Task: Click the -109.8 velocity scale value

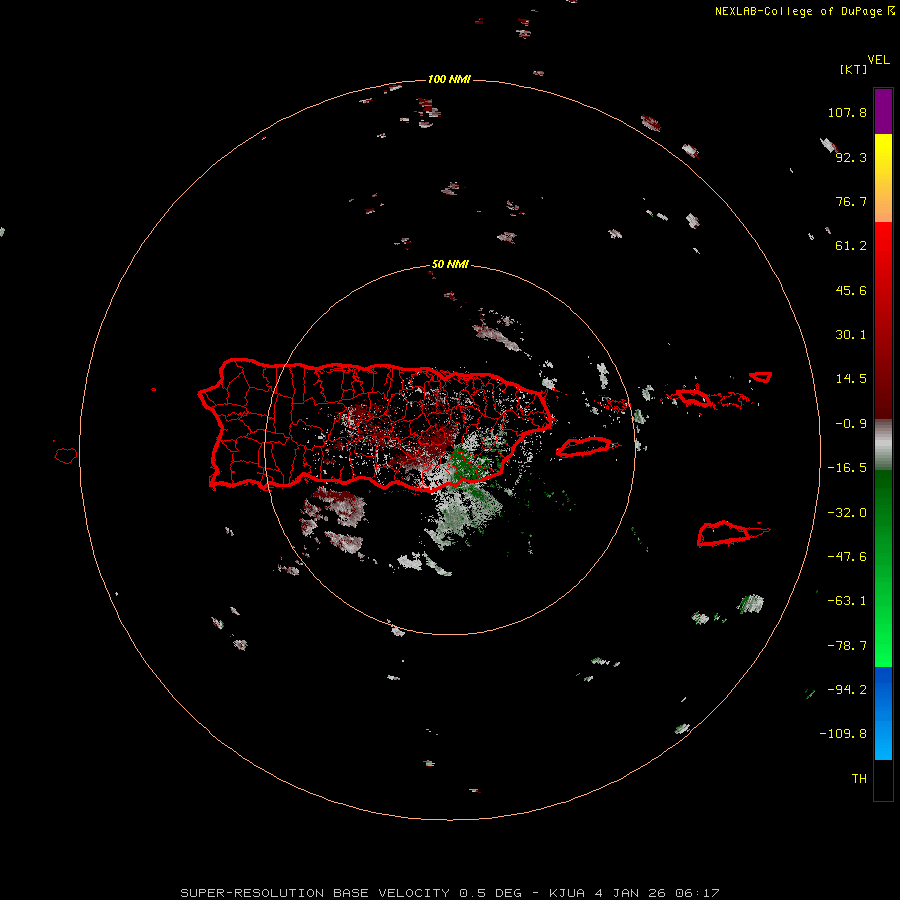Action: (843, 734)
